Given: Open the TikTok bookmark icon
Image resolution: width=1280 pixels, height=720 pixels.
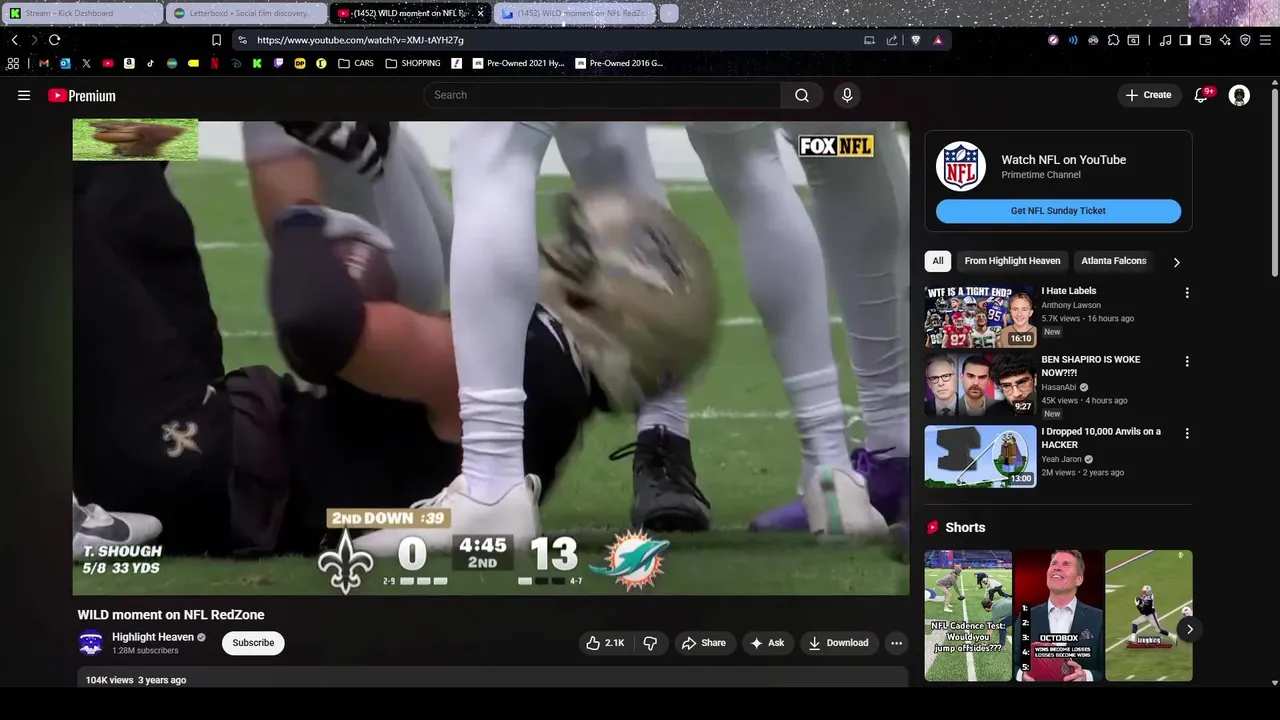Looking at the screenshot, I should (150, 63).
